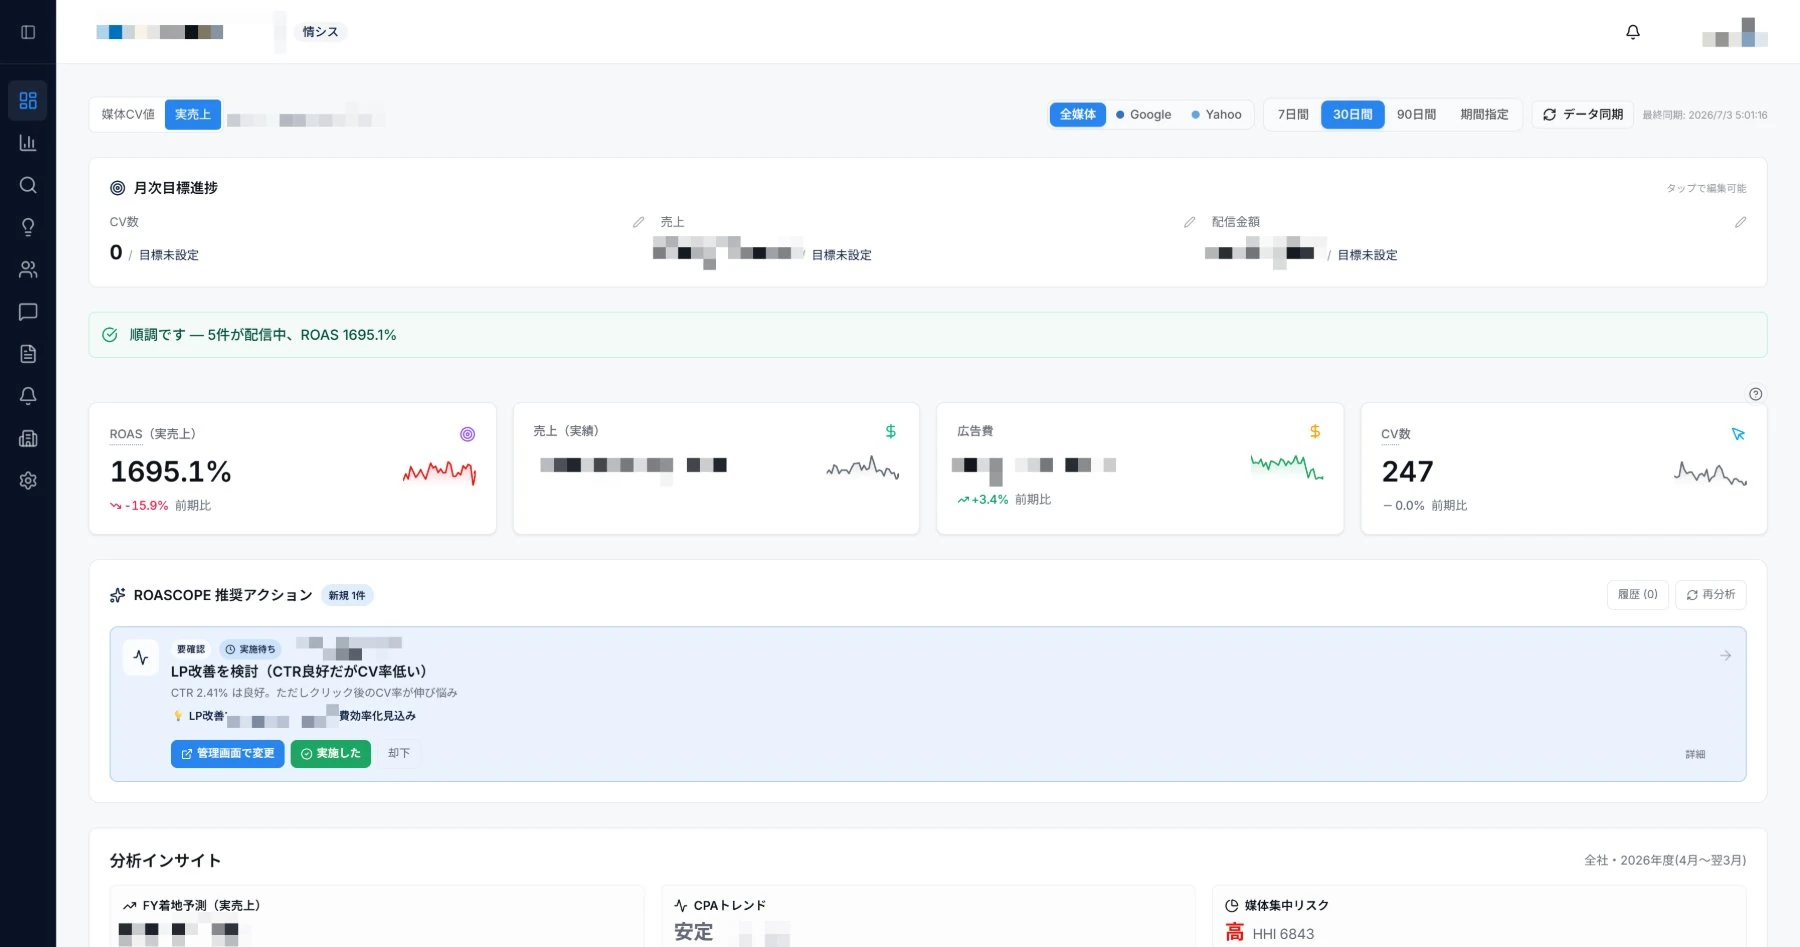Open the building organization icon in sidebar
The height and width of the screenshot is (947, 1800).
[x=28, y=438]
